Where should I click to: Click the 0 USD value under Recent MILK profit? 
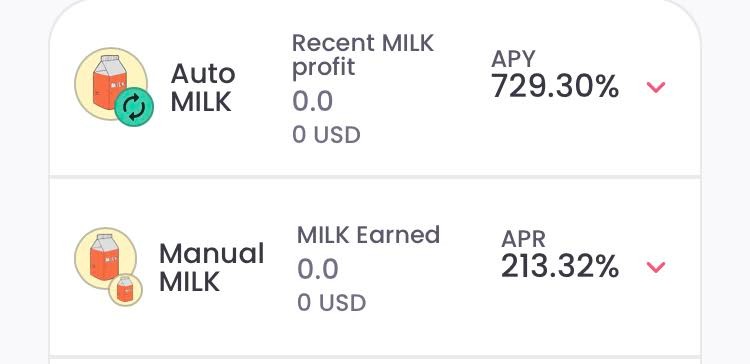click(x=326, y=135)
